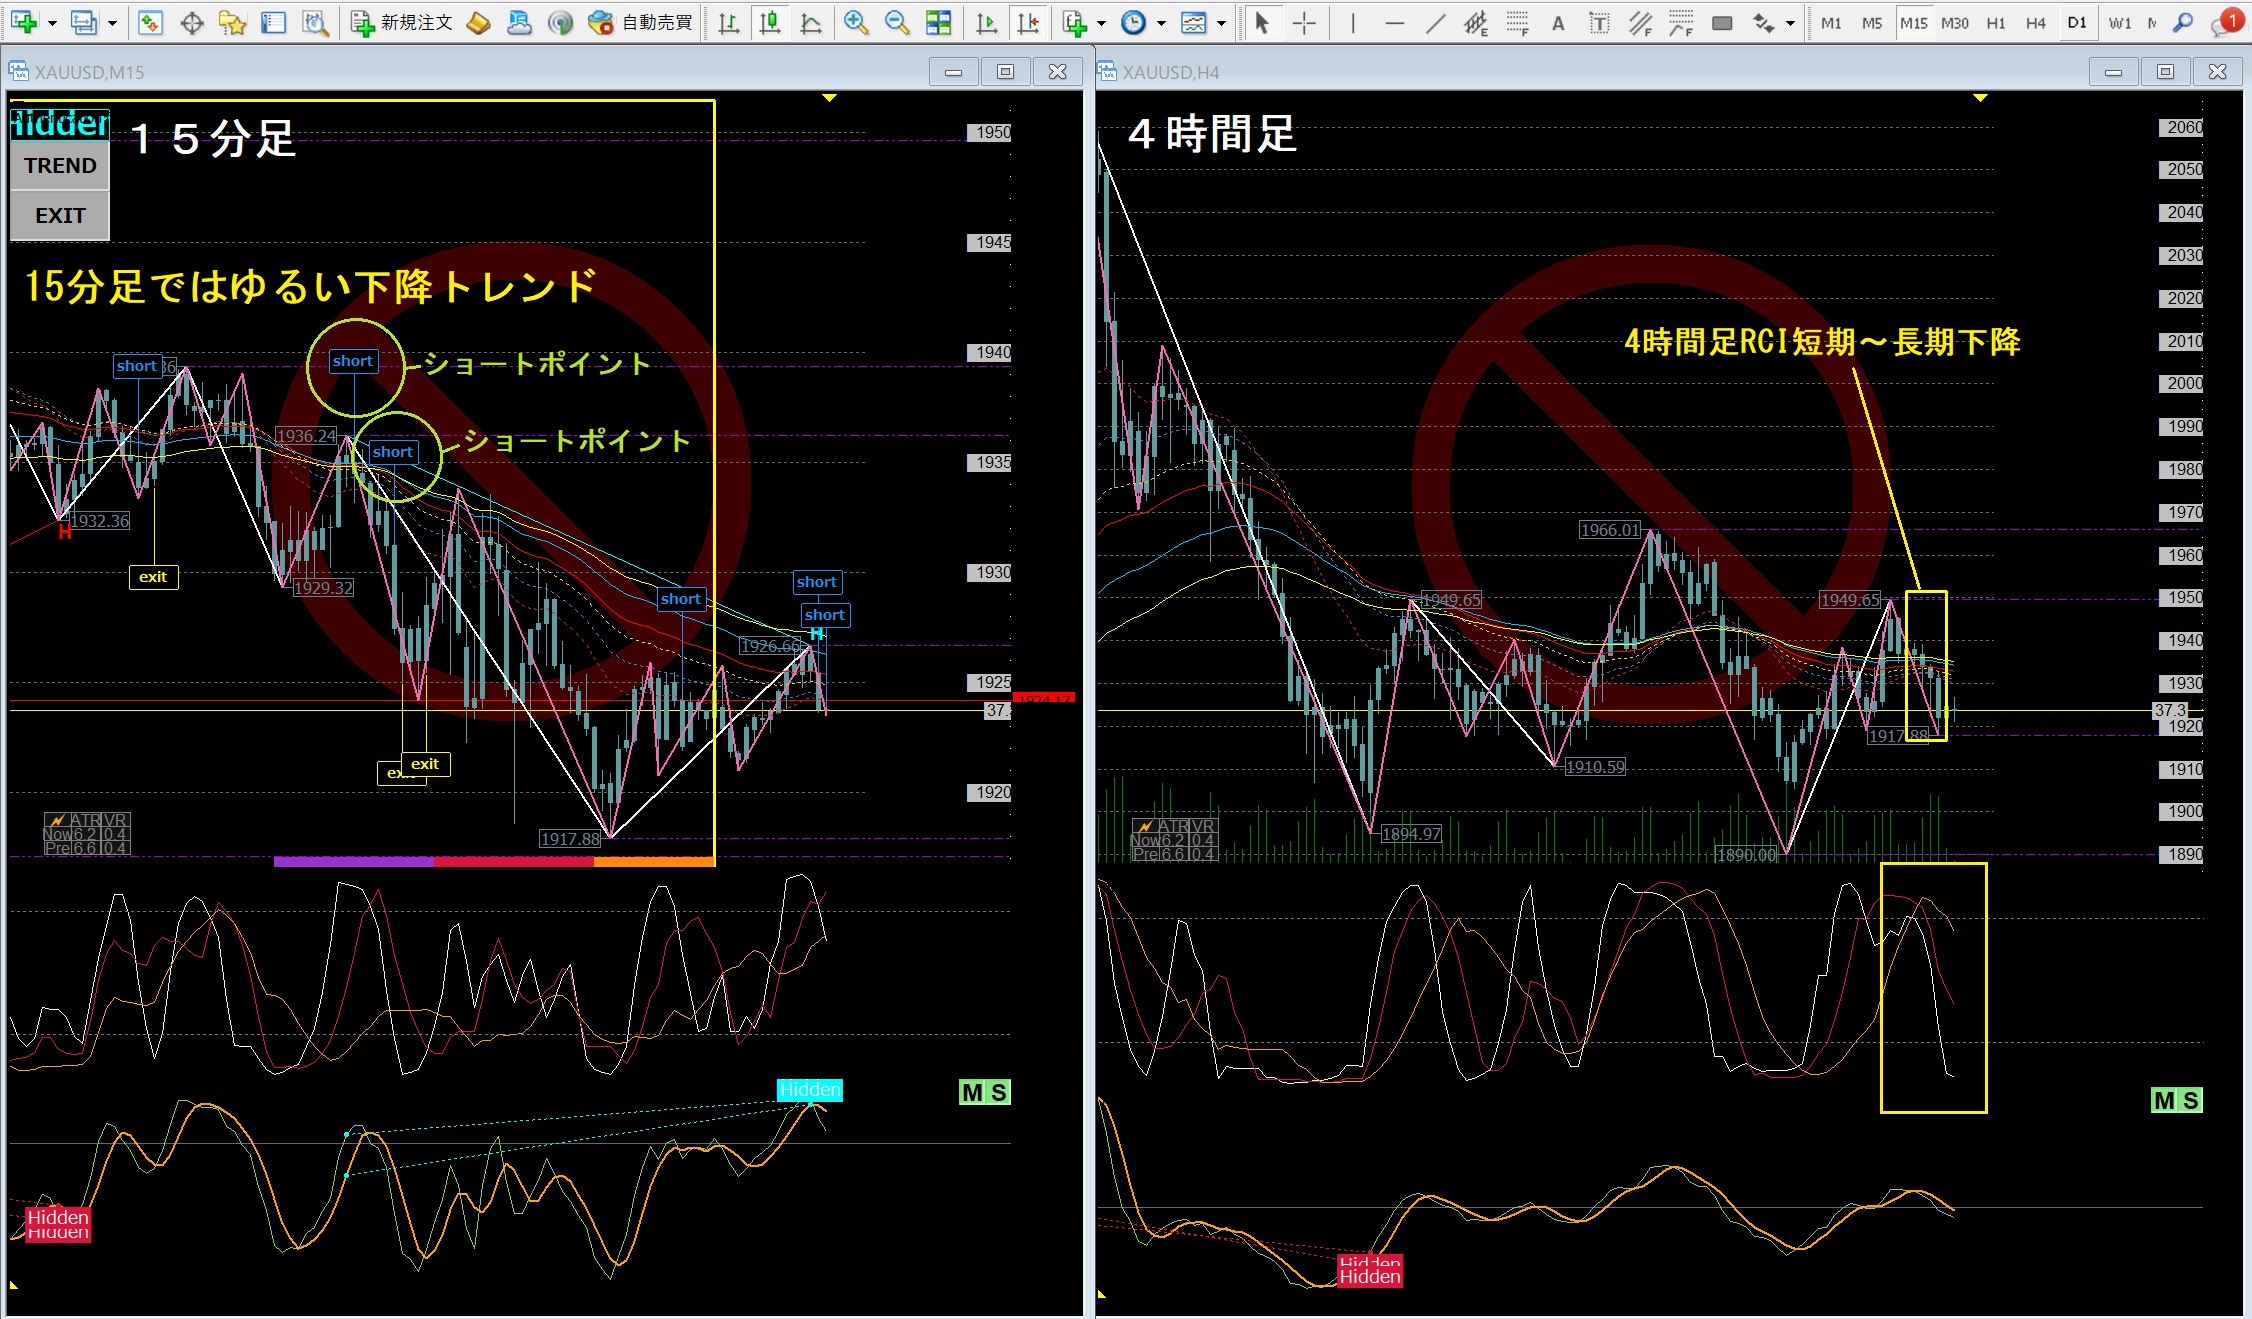This screenshot has width=2252, height=1319.
Task: Click the zoom out magnifier icon
Action: tap(897, 22)
